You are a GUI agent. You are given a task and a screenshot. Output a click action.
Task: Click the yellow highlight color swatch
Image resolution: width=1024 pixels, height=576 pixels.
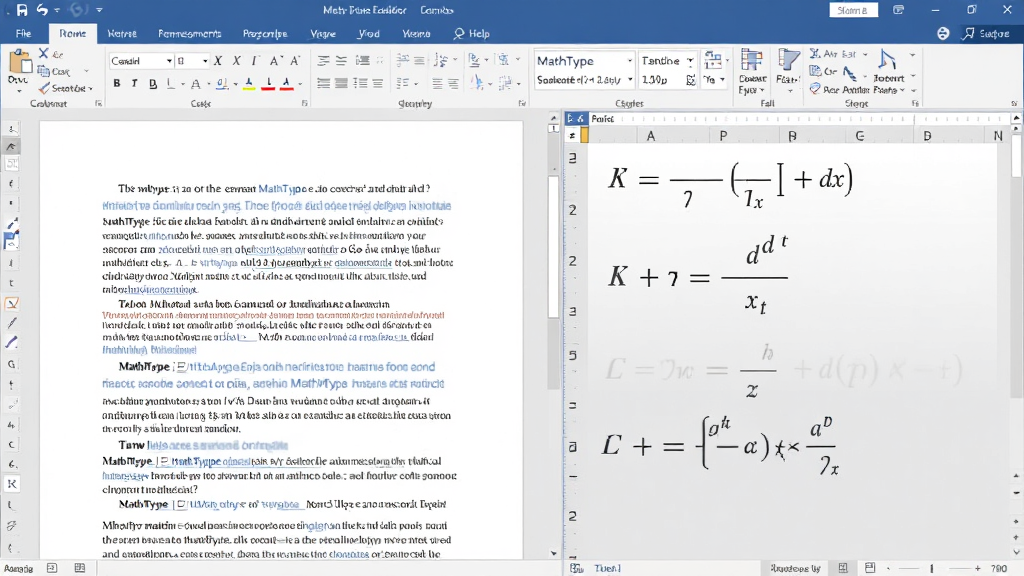249,84
